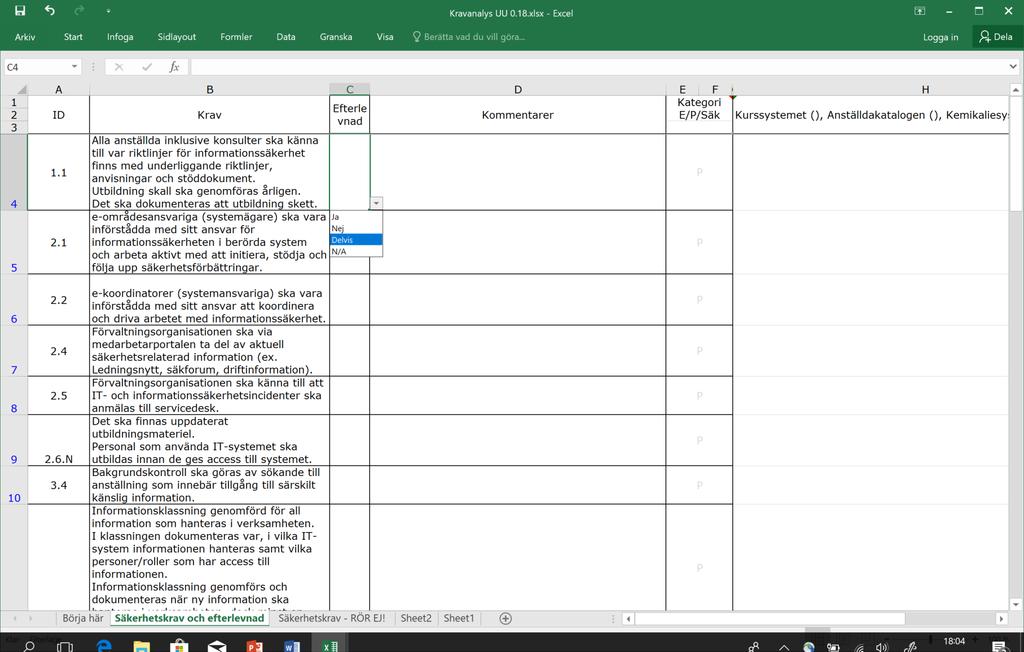Image resolution: width=1024 pixels, height=652 pixels.
Task: Click the cell with ID 2.2
Action: point(59,300)
